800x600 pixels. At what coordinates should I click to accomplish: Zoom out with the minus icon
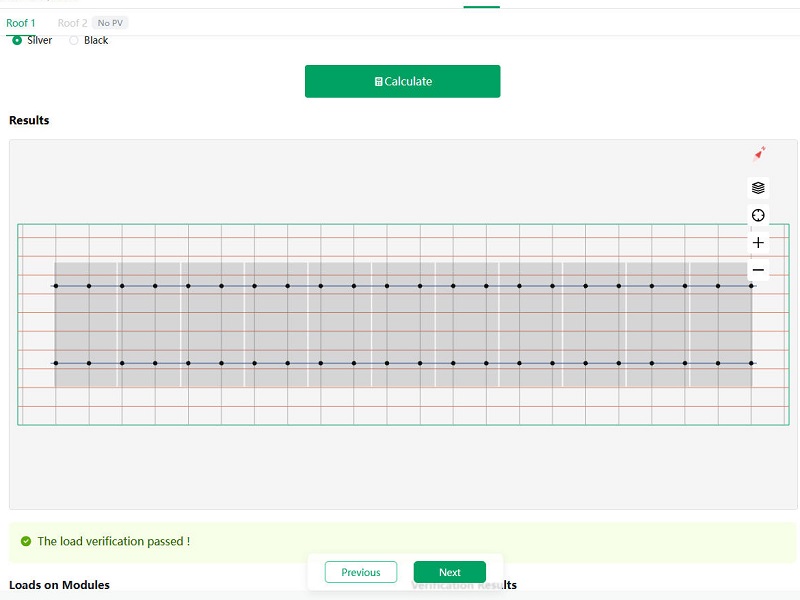[x=758, y=270]
